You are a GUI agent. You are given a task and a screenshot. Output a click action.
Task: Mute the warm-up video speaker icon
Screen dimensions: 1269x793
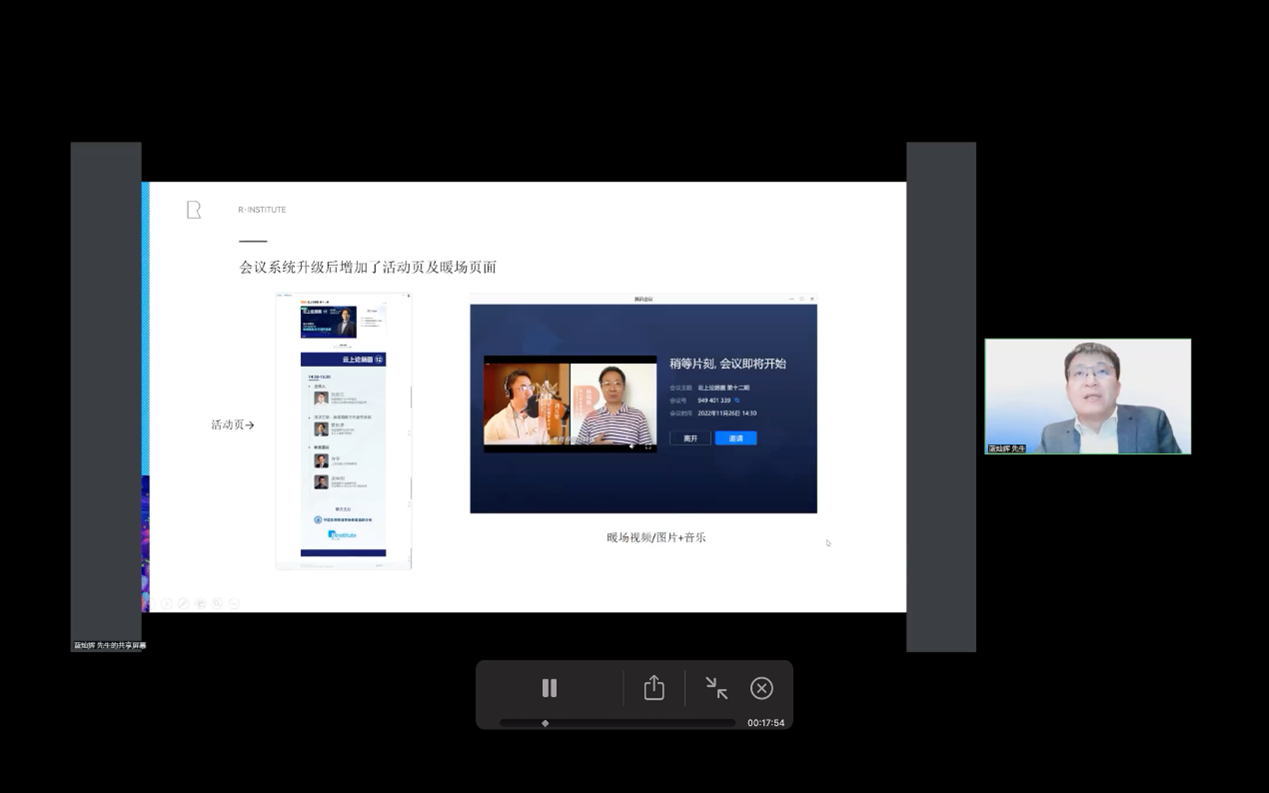(x=631, y=447)
